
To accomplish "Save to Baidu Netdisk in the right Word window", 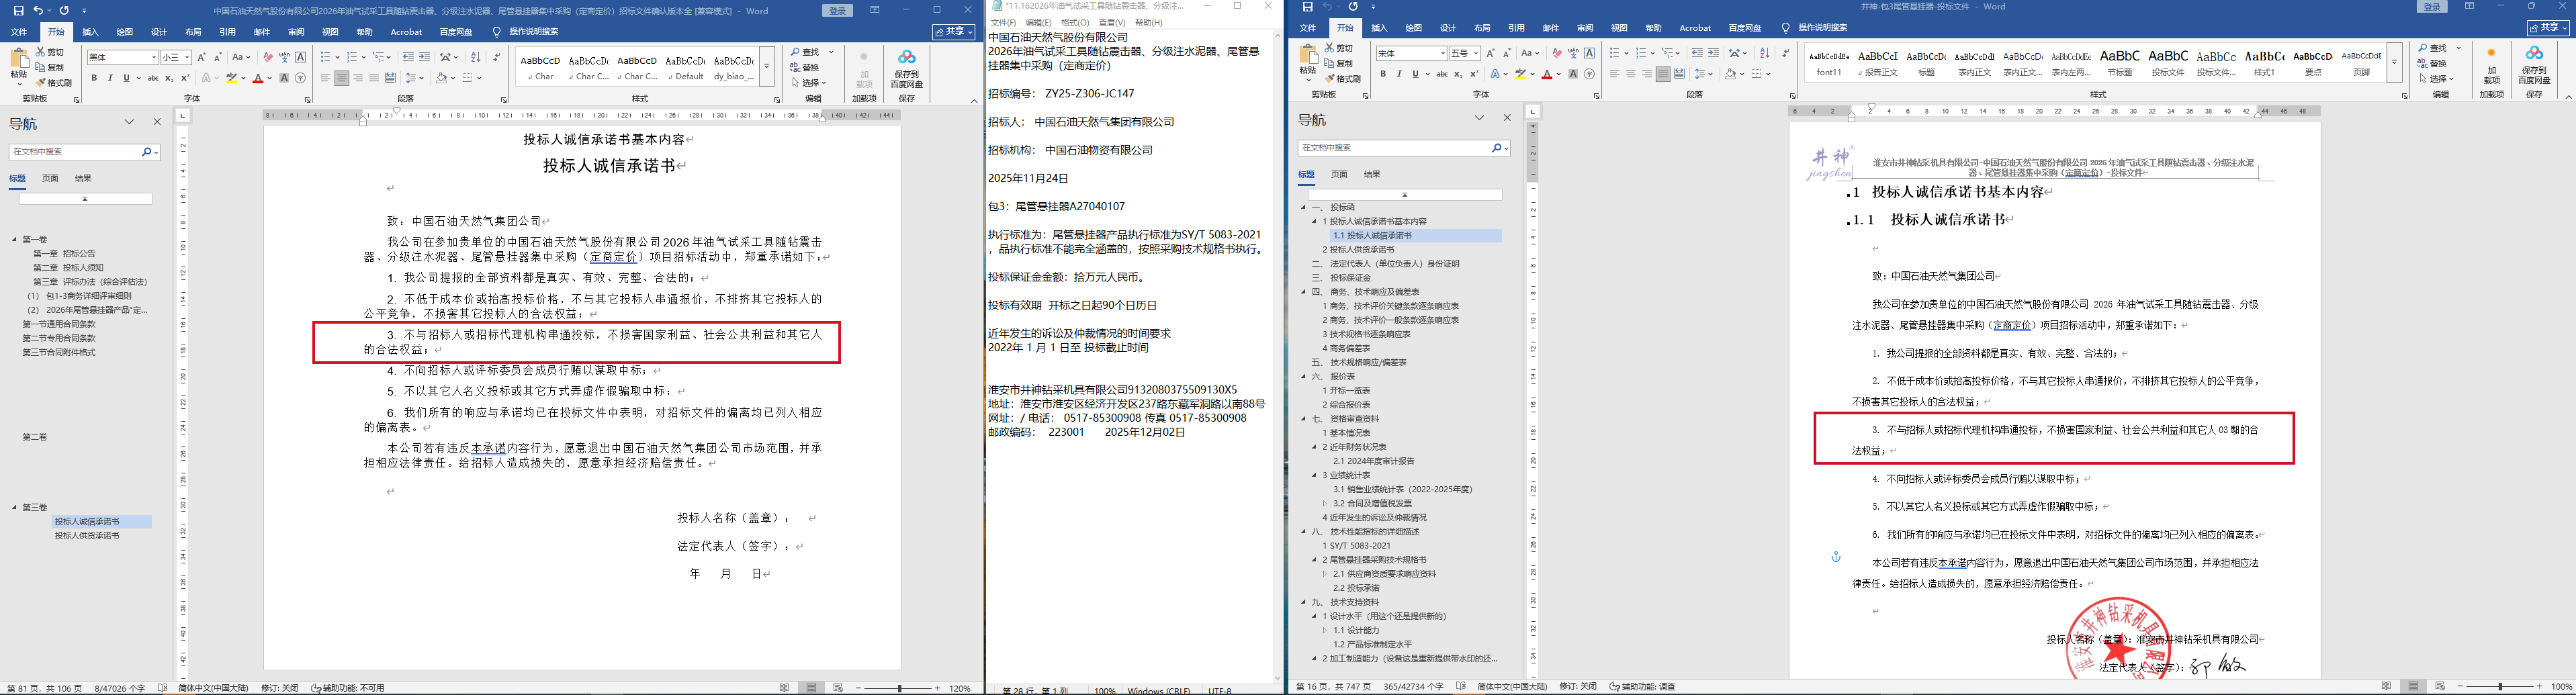I will 2535,64.
